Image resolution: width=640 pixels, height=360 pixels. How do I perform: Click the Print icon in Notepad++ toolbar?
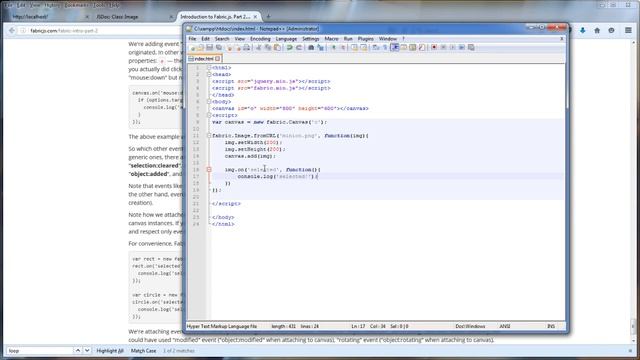[x=247, y=48]
